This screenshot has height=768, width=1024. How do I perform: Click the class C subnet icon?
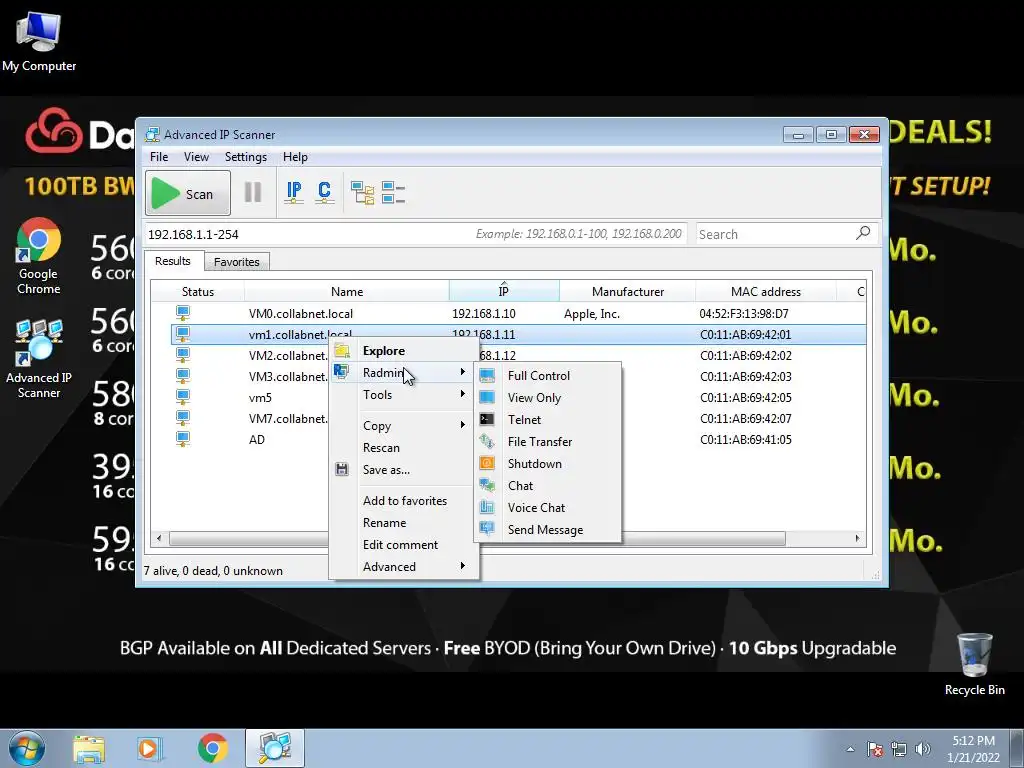[x=325, y=193]
